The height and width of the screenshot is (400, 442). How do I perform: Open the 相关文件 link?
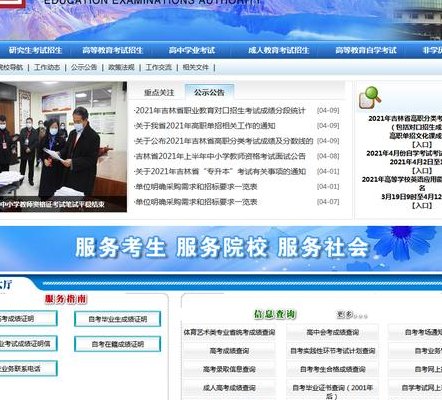point(196,67)
